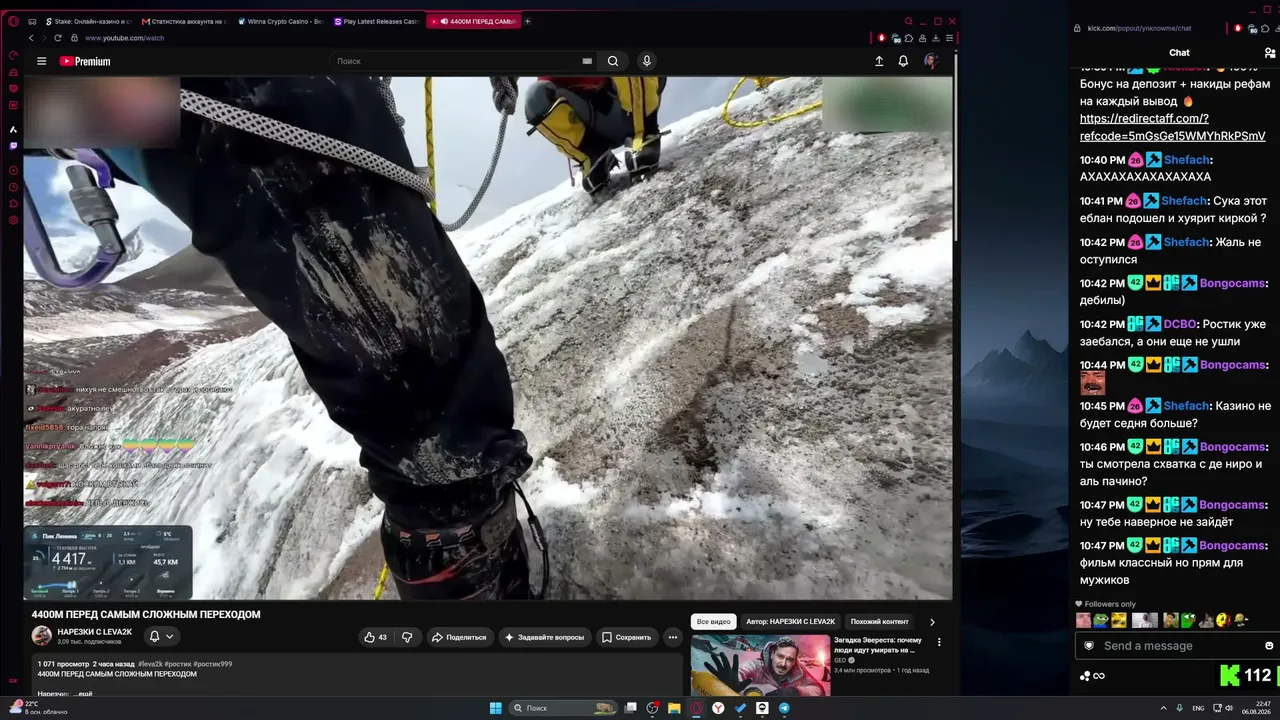
Task: Switch keyboard language via ENG indicator
Action: pyautogui.click(x=1199, y=708)
